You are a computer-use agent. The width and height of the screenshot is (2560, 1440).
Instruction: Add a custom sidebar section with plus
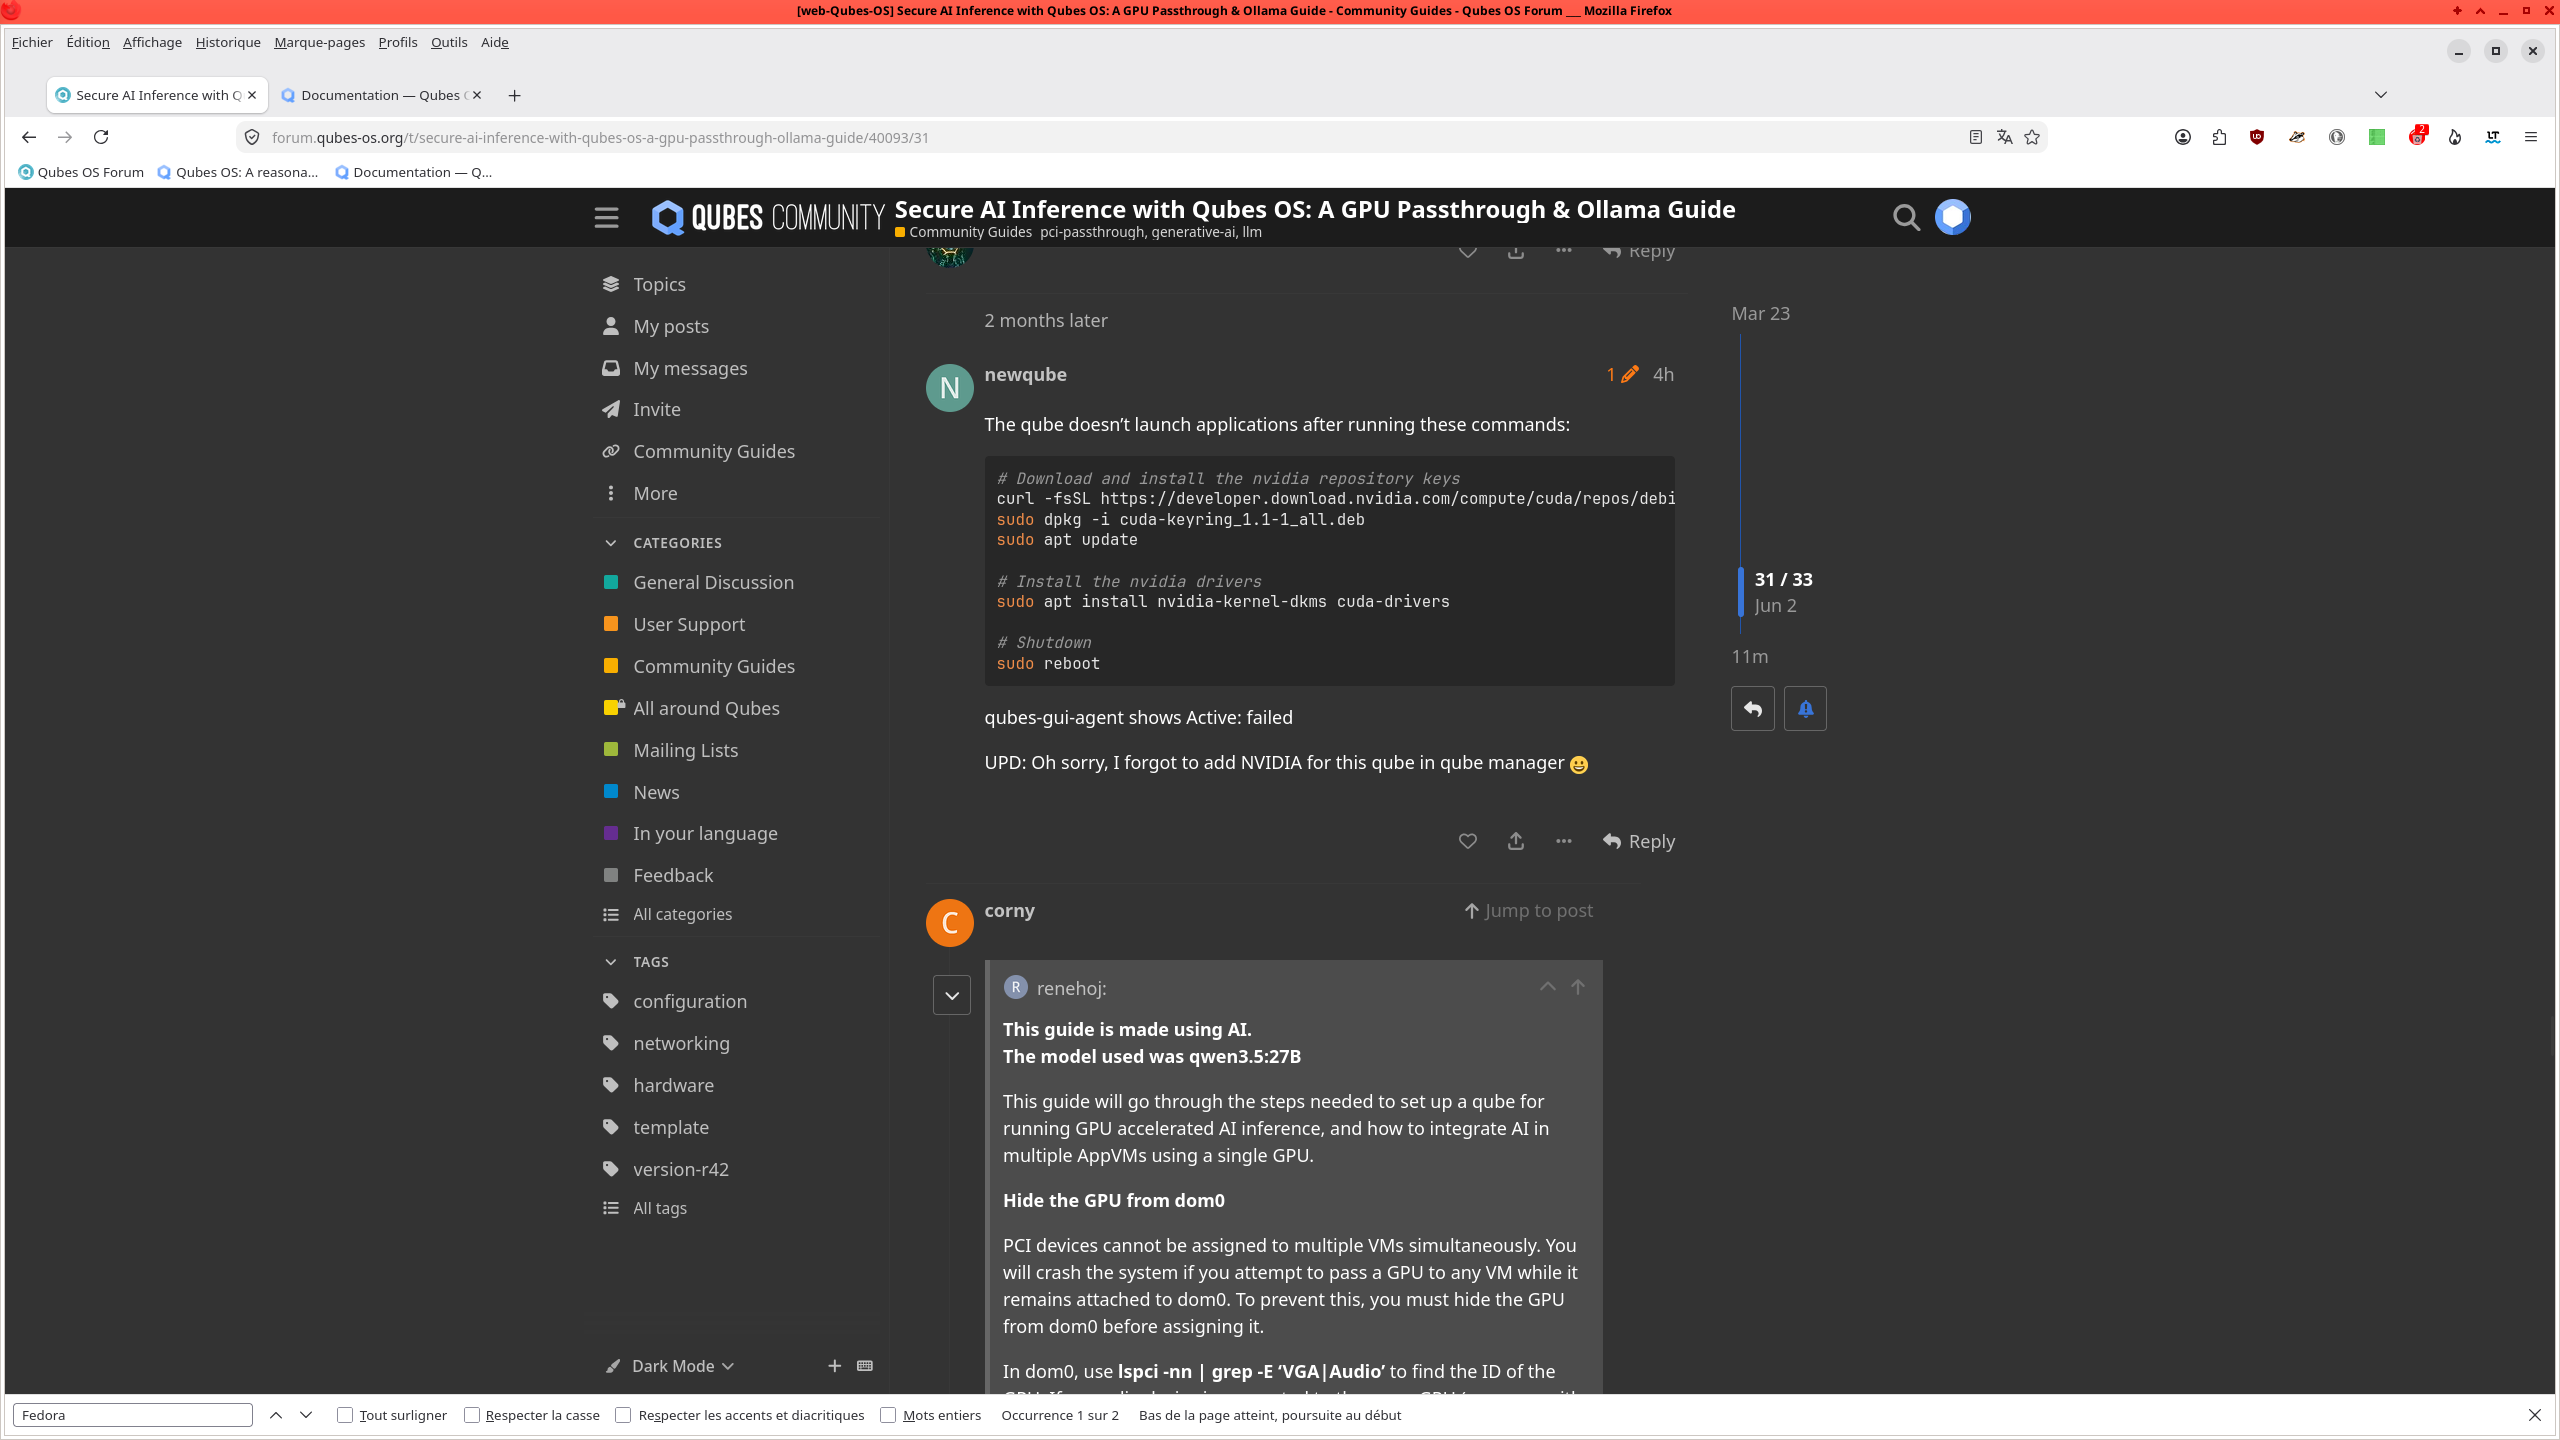pyautogui.click(x=834, y=1366)
